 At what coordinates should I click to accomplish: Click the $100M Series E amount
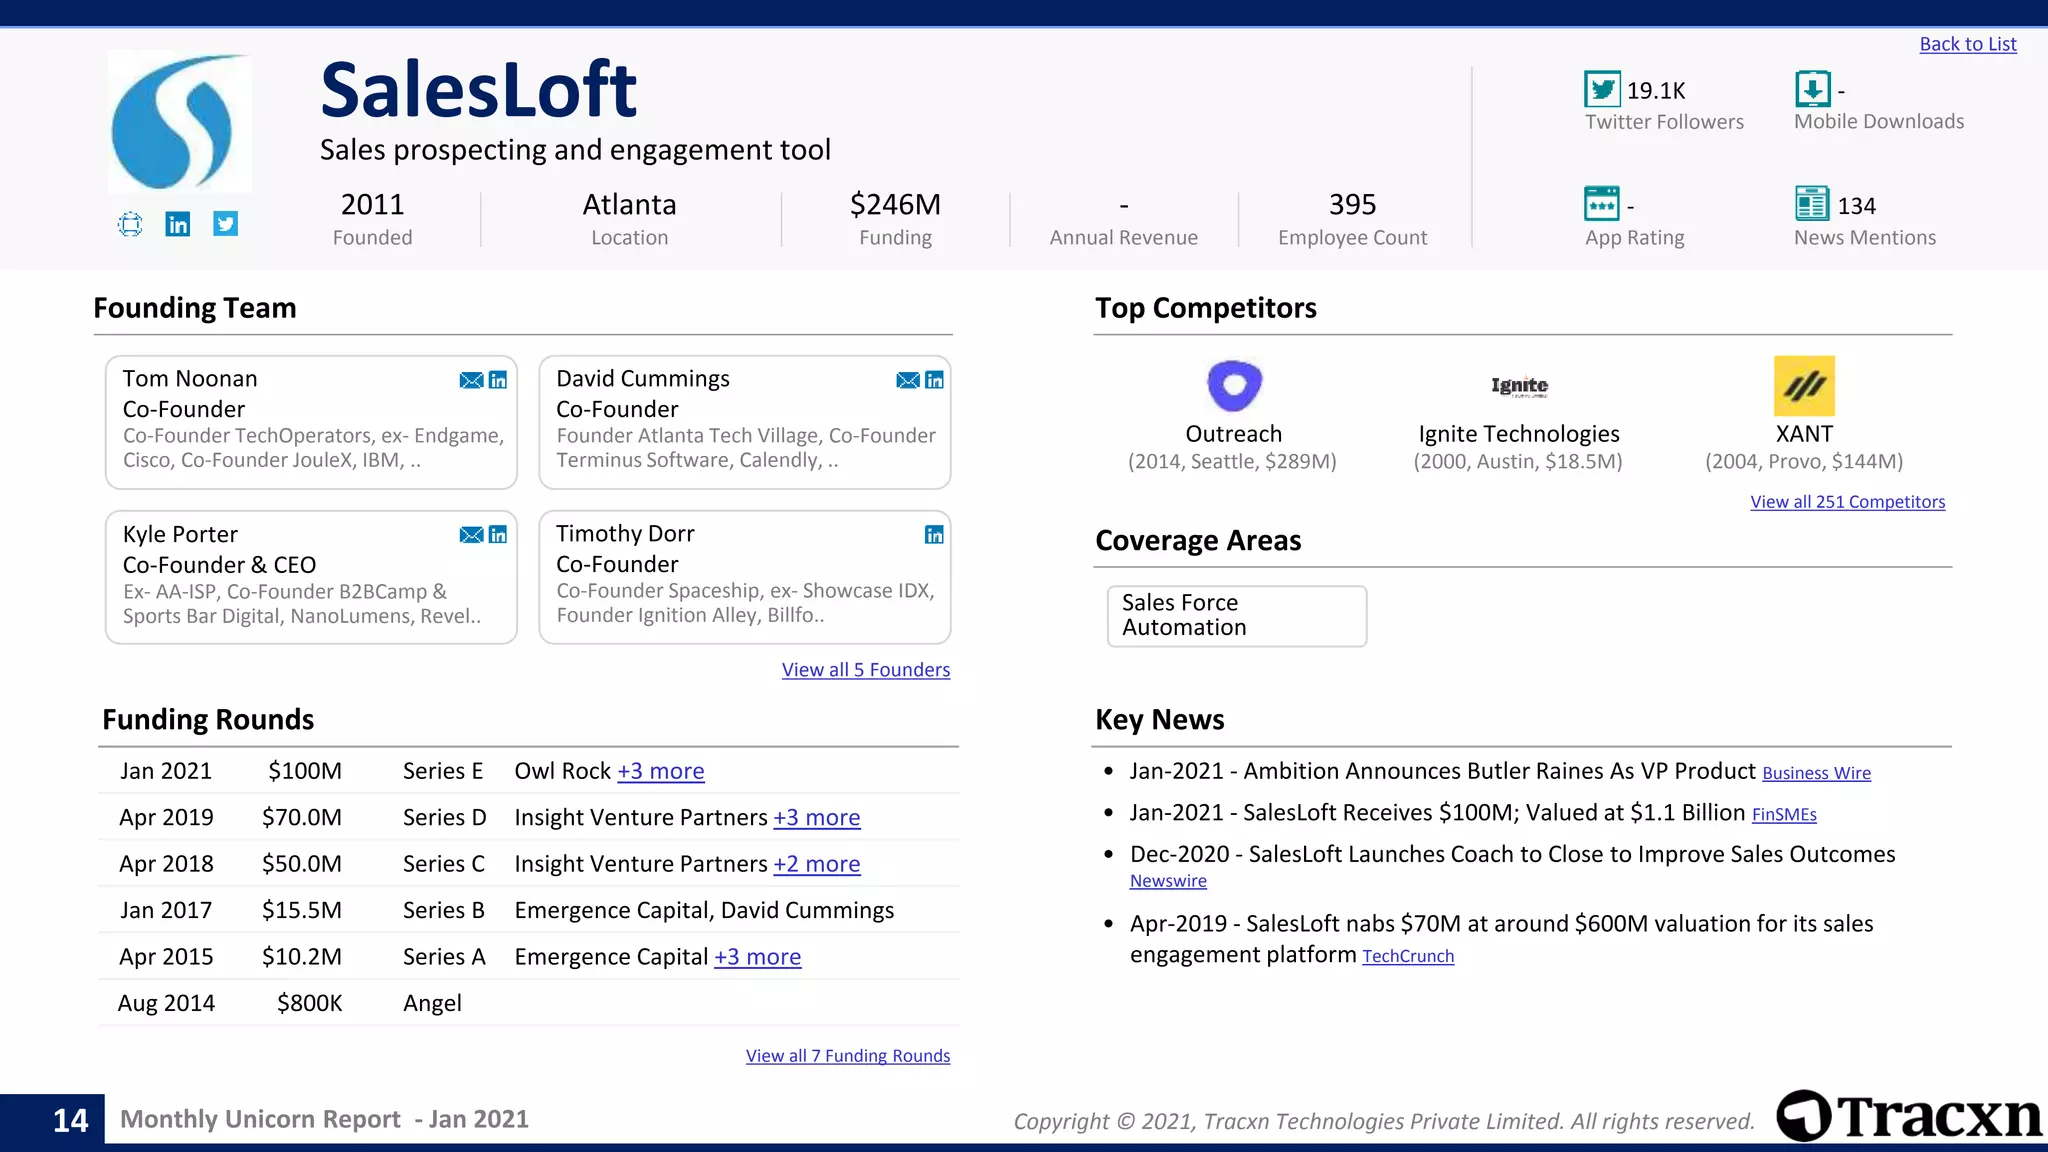[x=305, y=771]
